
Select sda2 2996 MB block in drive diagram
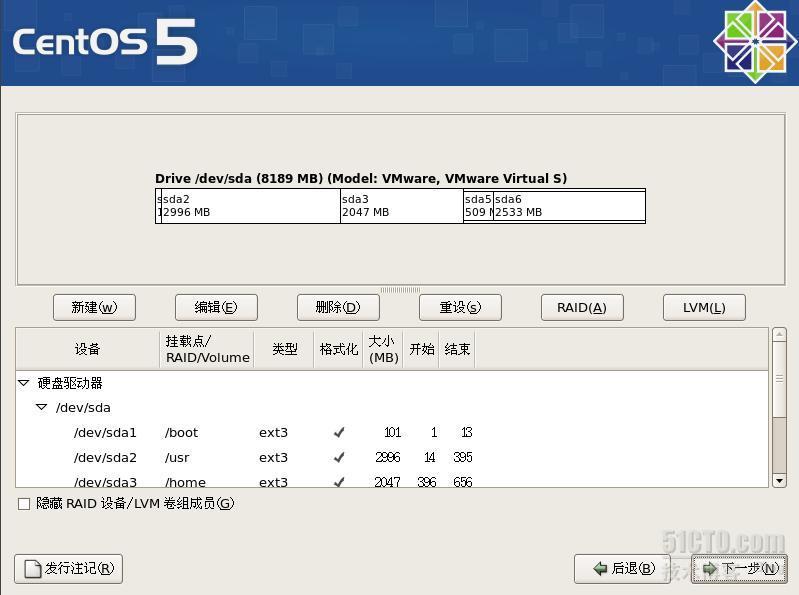tap(250, 206)
